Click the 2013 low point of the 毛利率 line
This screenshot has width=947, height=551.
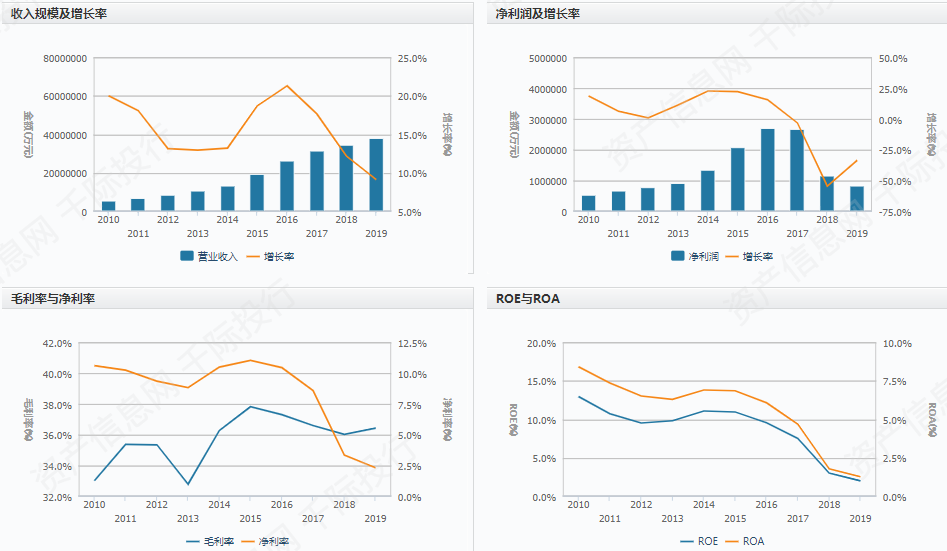(188, 484)
